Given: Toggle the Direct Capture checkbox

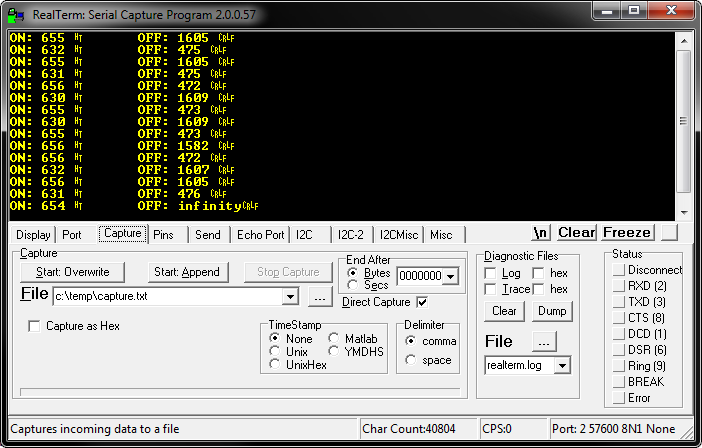Looking at the screenshot, I should point(422,303).
